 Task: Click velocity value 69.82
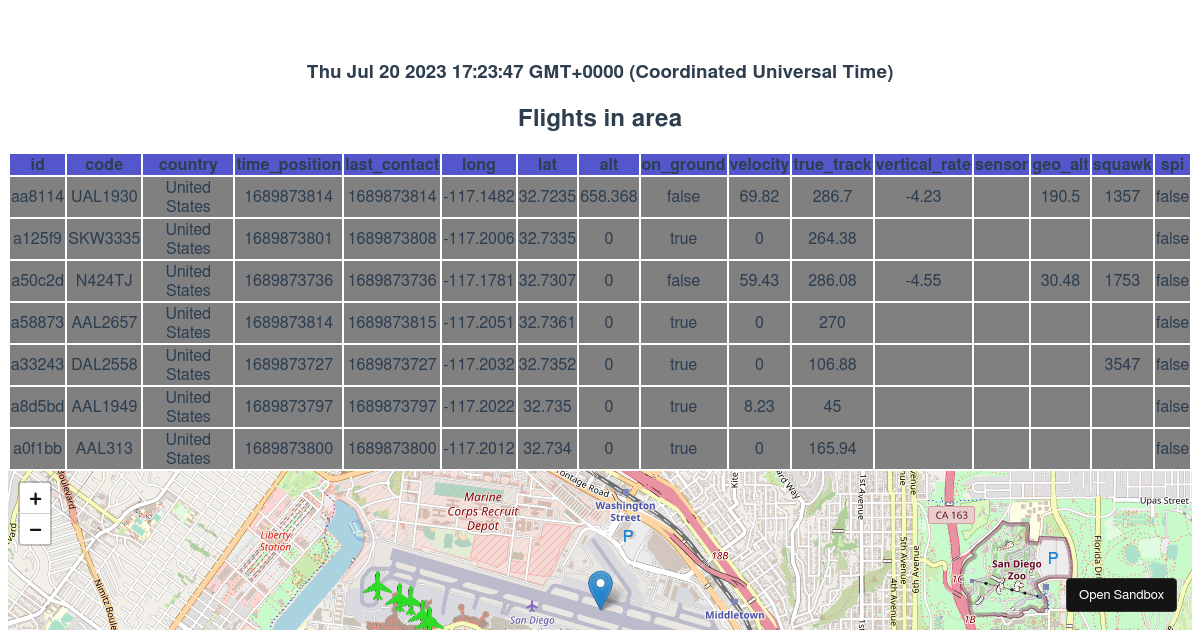pos(759,197)
